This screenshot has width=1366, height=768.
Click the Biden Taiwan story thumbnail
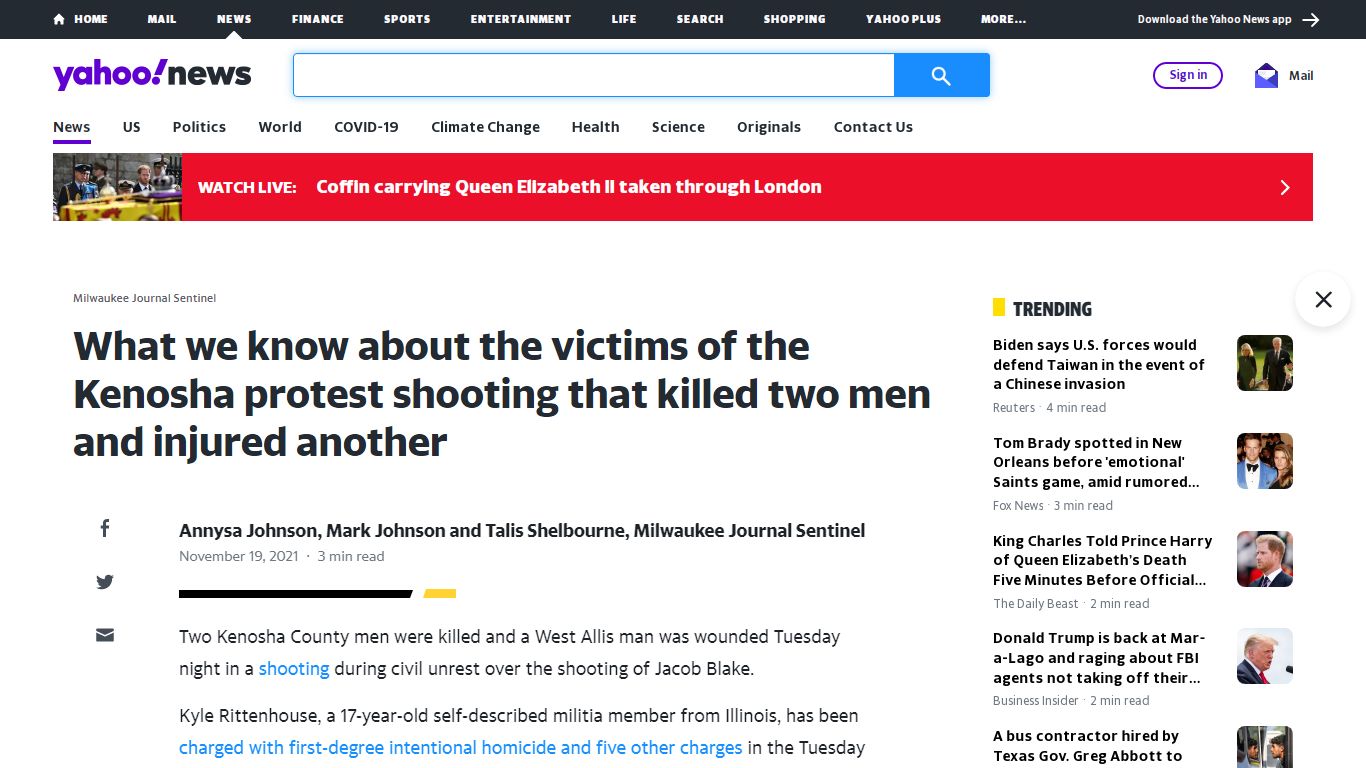1265,363
